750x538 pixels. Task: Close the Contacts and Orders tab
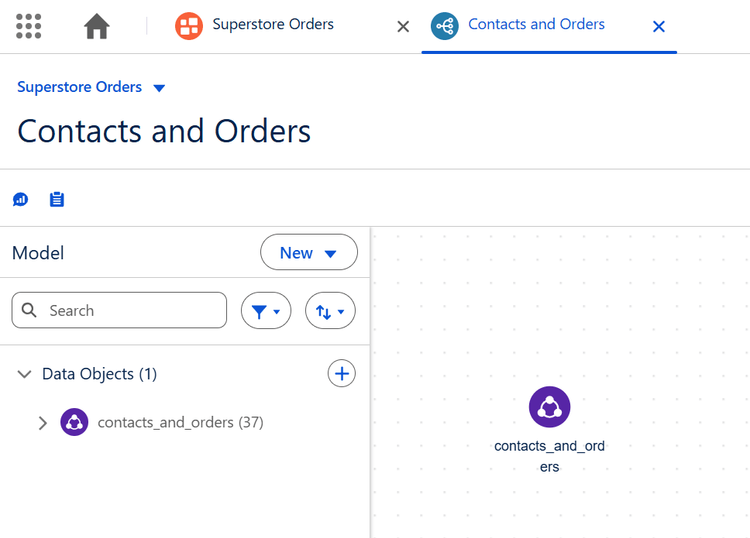click(x=659, y=27)
